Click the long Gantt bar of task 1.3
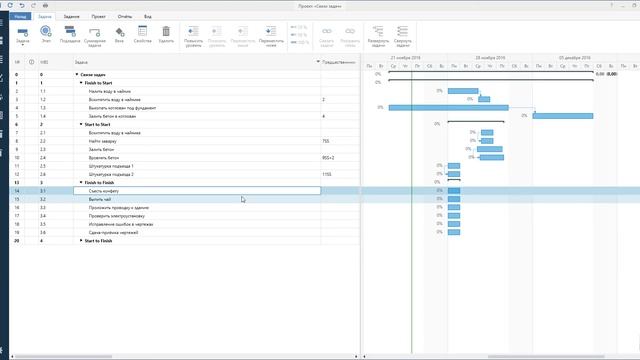The image size is (640, 360). coord(449,108)
